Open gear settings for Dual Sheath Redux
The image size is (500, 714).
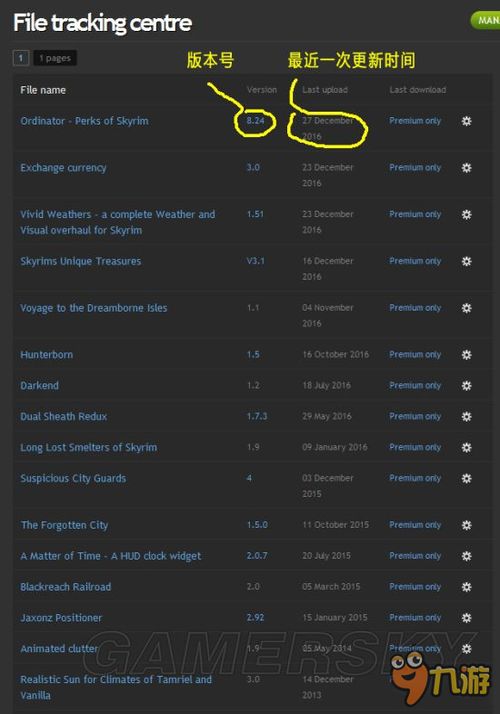(466, 417)
